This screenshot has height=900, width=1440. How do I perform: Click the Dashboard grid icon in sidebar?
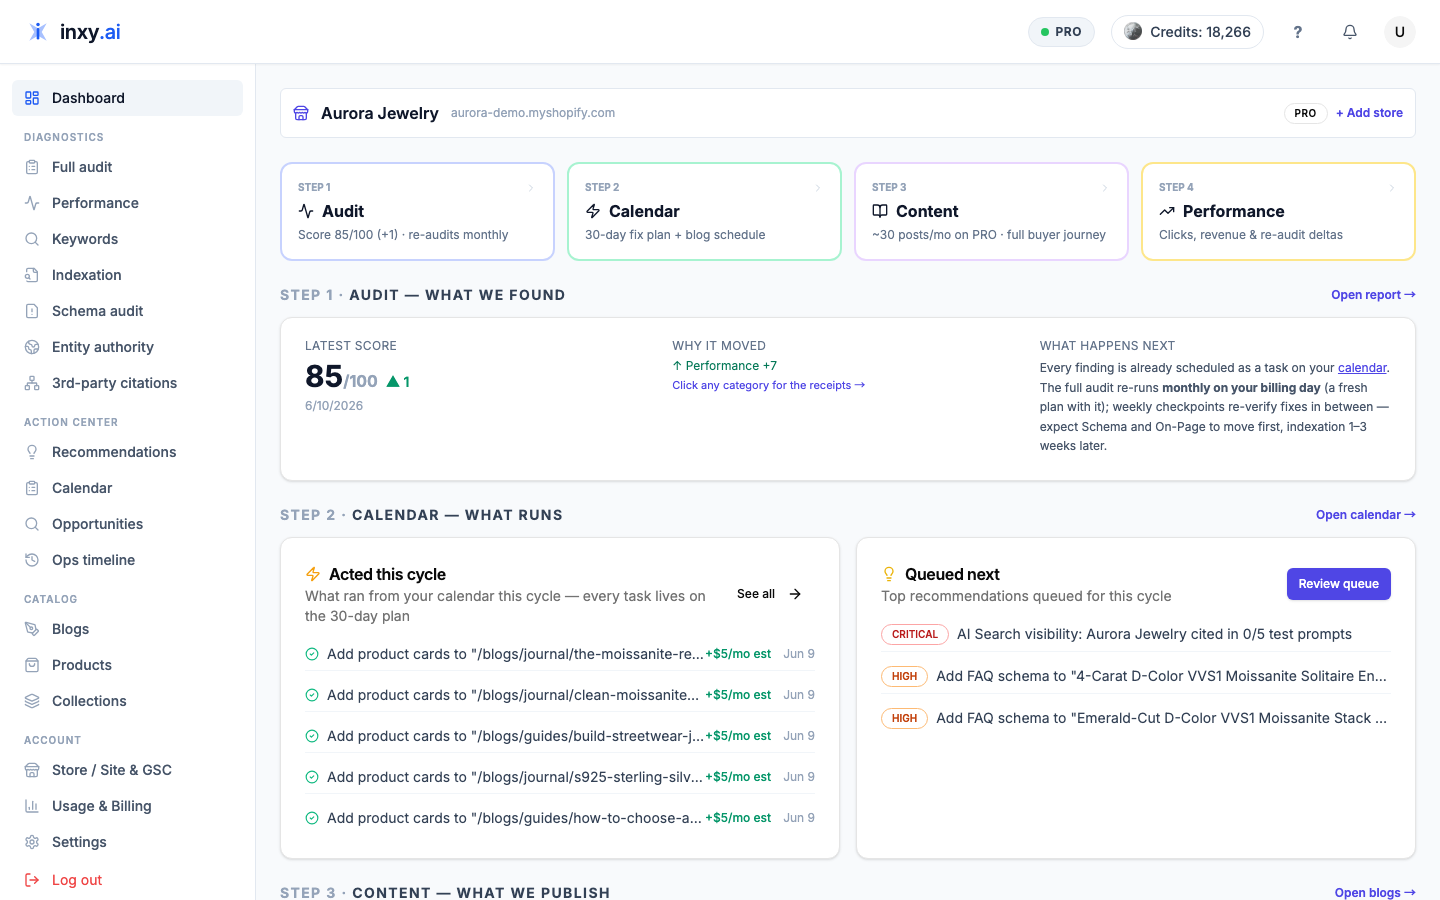point(32,98)
